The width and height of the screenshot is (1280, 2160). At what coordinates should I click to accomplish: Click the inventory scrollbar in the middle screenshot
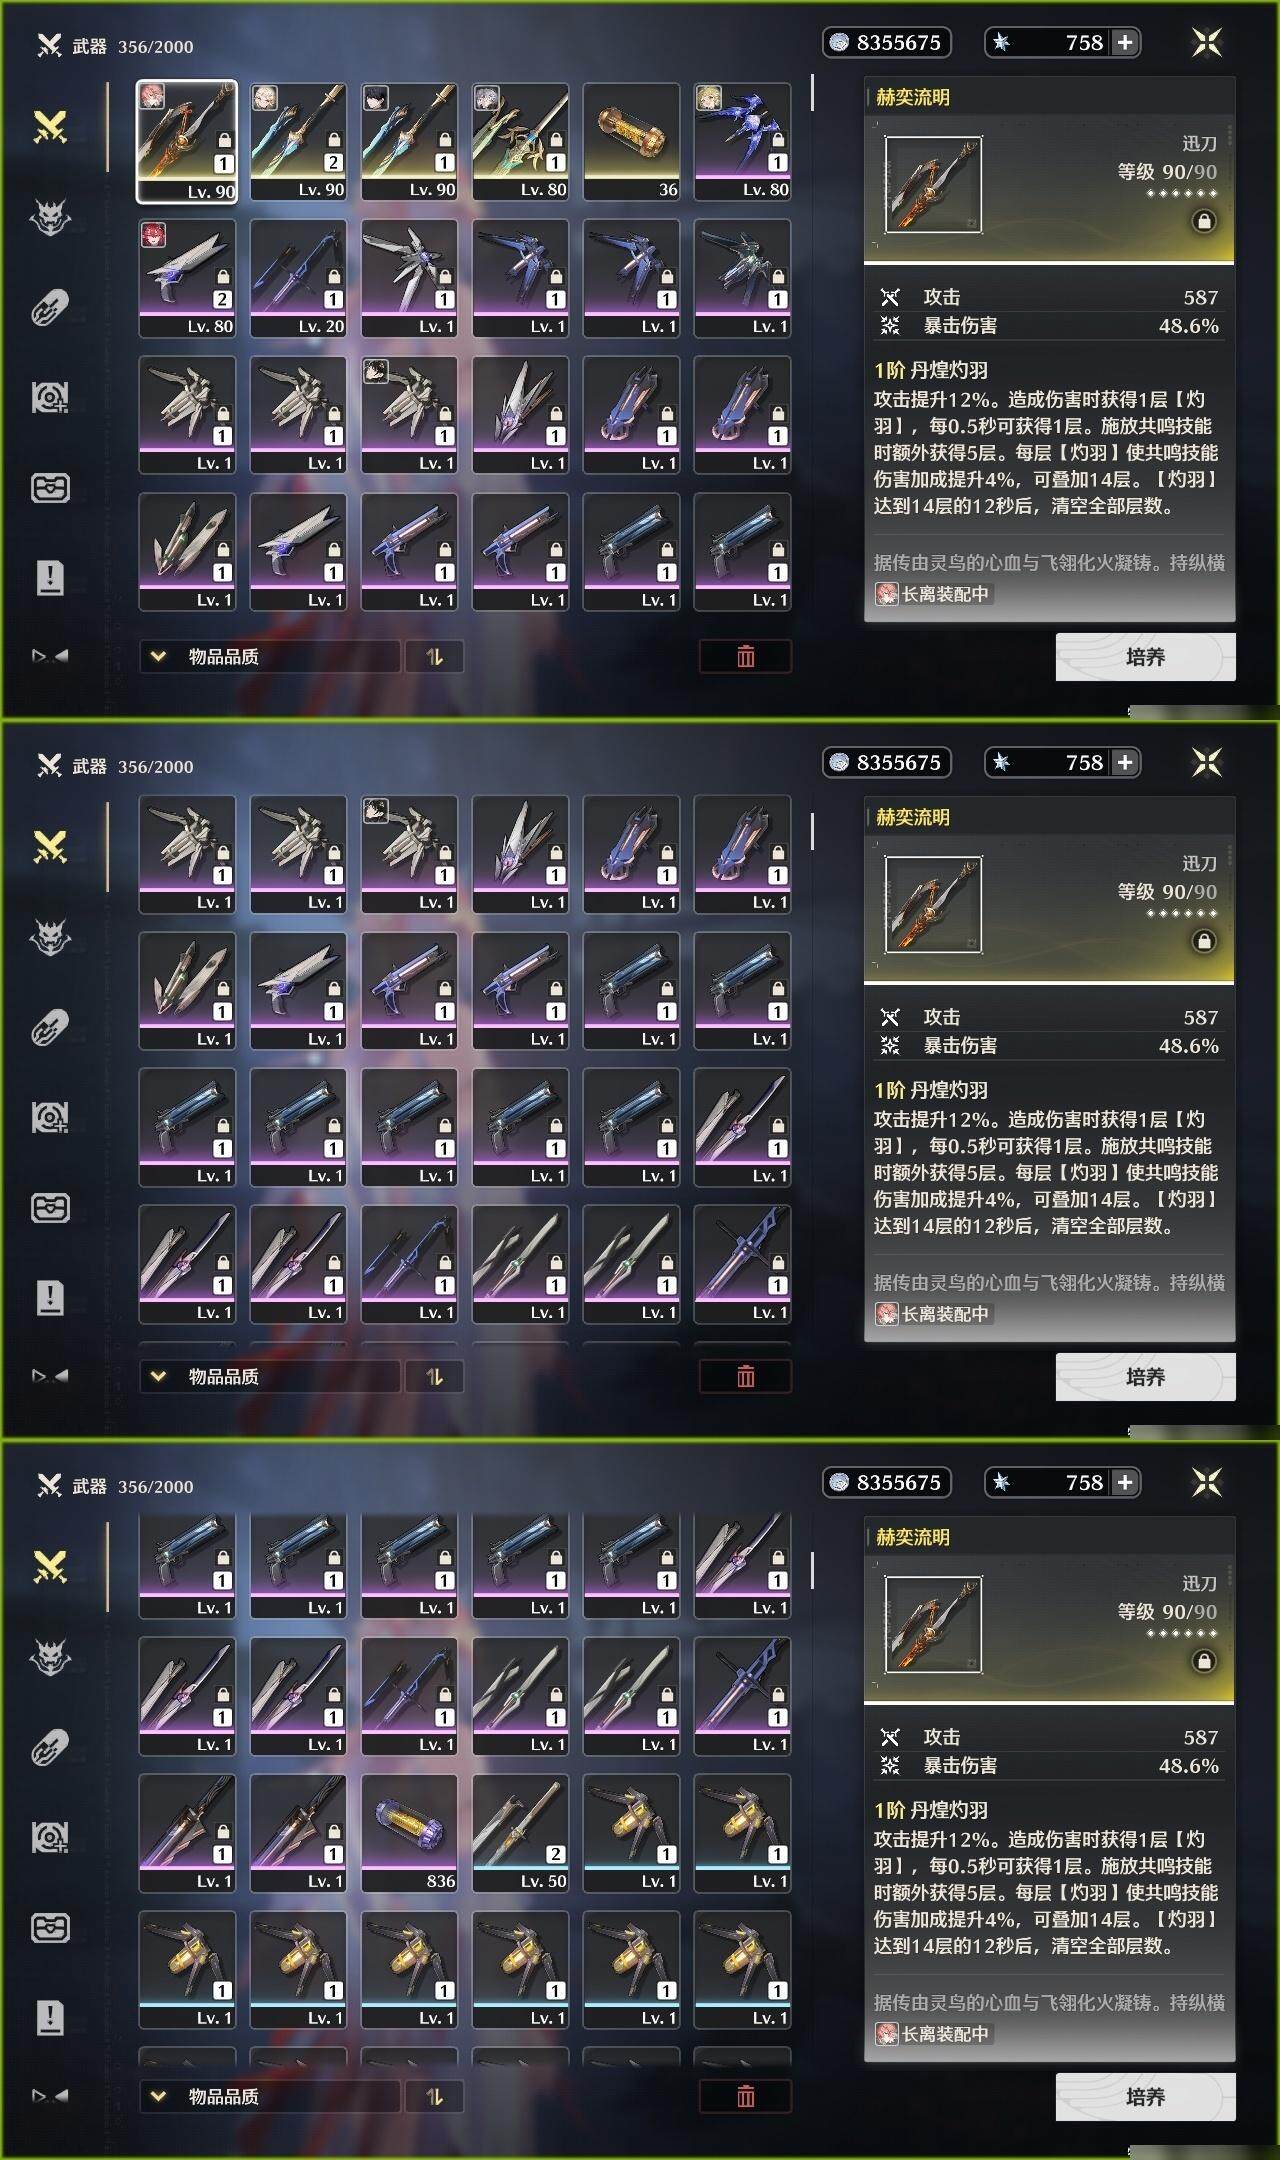[x=812, y=831]
